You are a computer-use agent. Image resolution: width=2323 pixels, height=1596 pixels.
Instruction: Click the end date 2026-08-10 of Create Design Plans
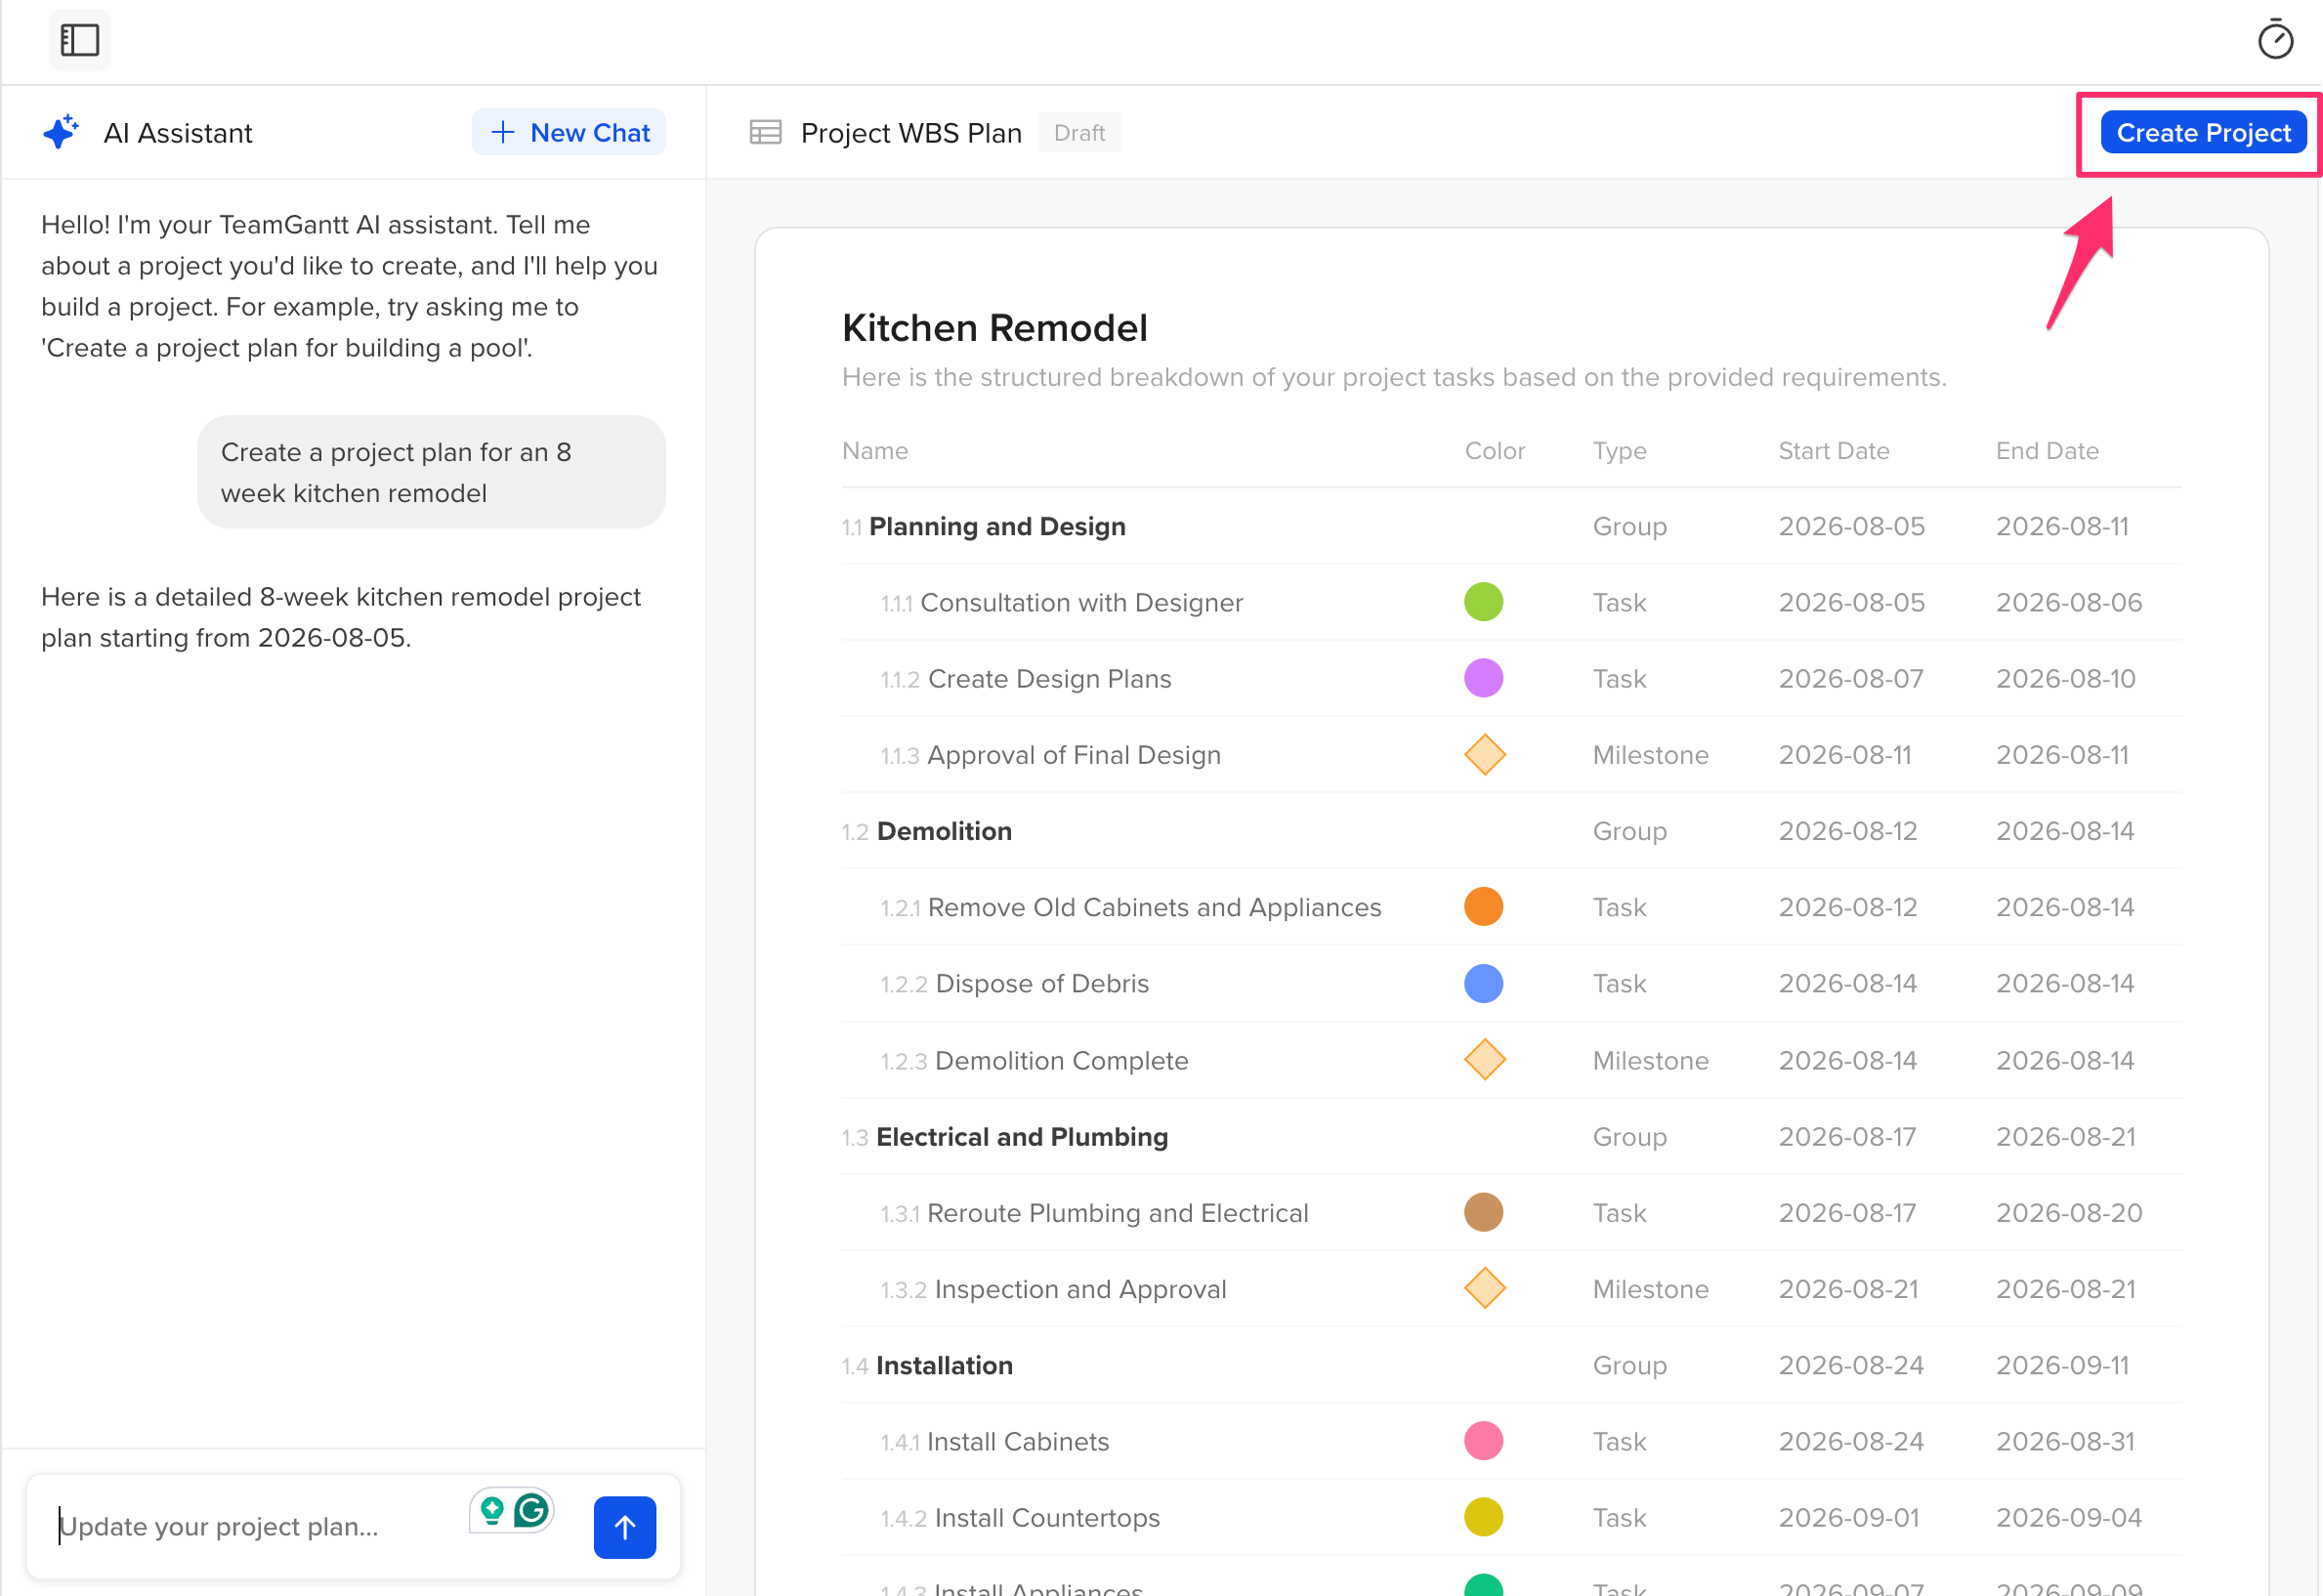point(2065,678)
